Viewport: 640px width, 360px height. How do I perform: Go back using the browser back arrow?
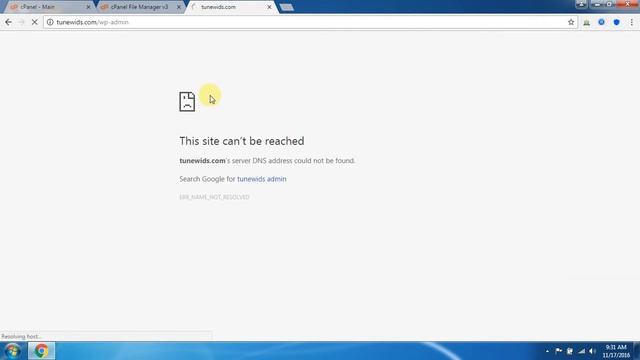(9, 22)
